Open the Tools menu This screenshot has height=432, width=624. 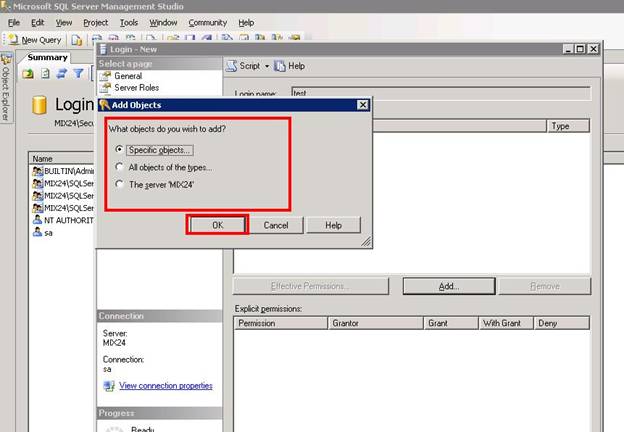128,22
